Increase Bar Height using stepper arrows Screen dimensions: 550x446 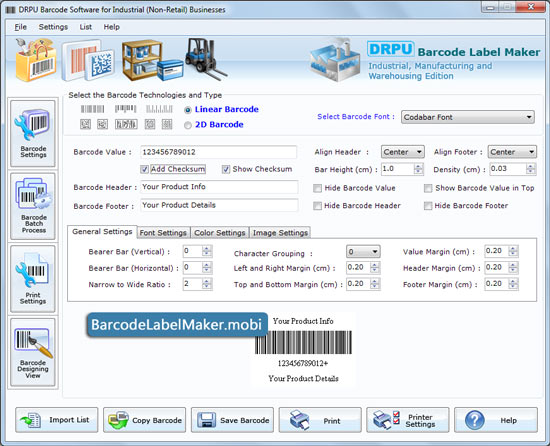(418, 166)
